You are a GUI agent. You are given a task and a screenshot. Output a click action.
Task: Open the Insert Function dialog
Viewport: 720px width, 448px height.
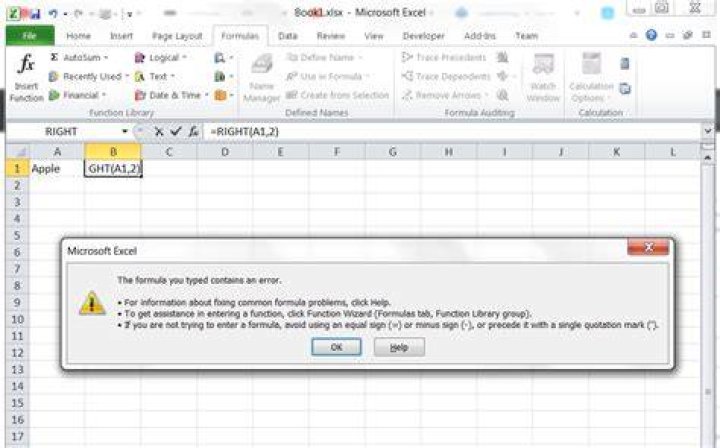click(26, 77)
